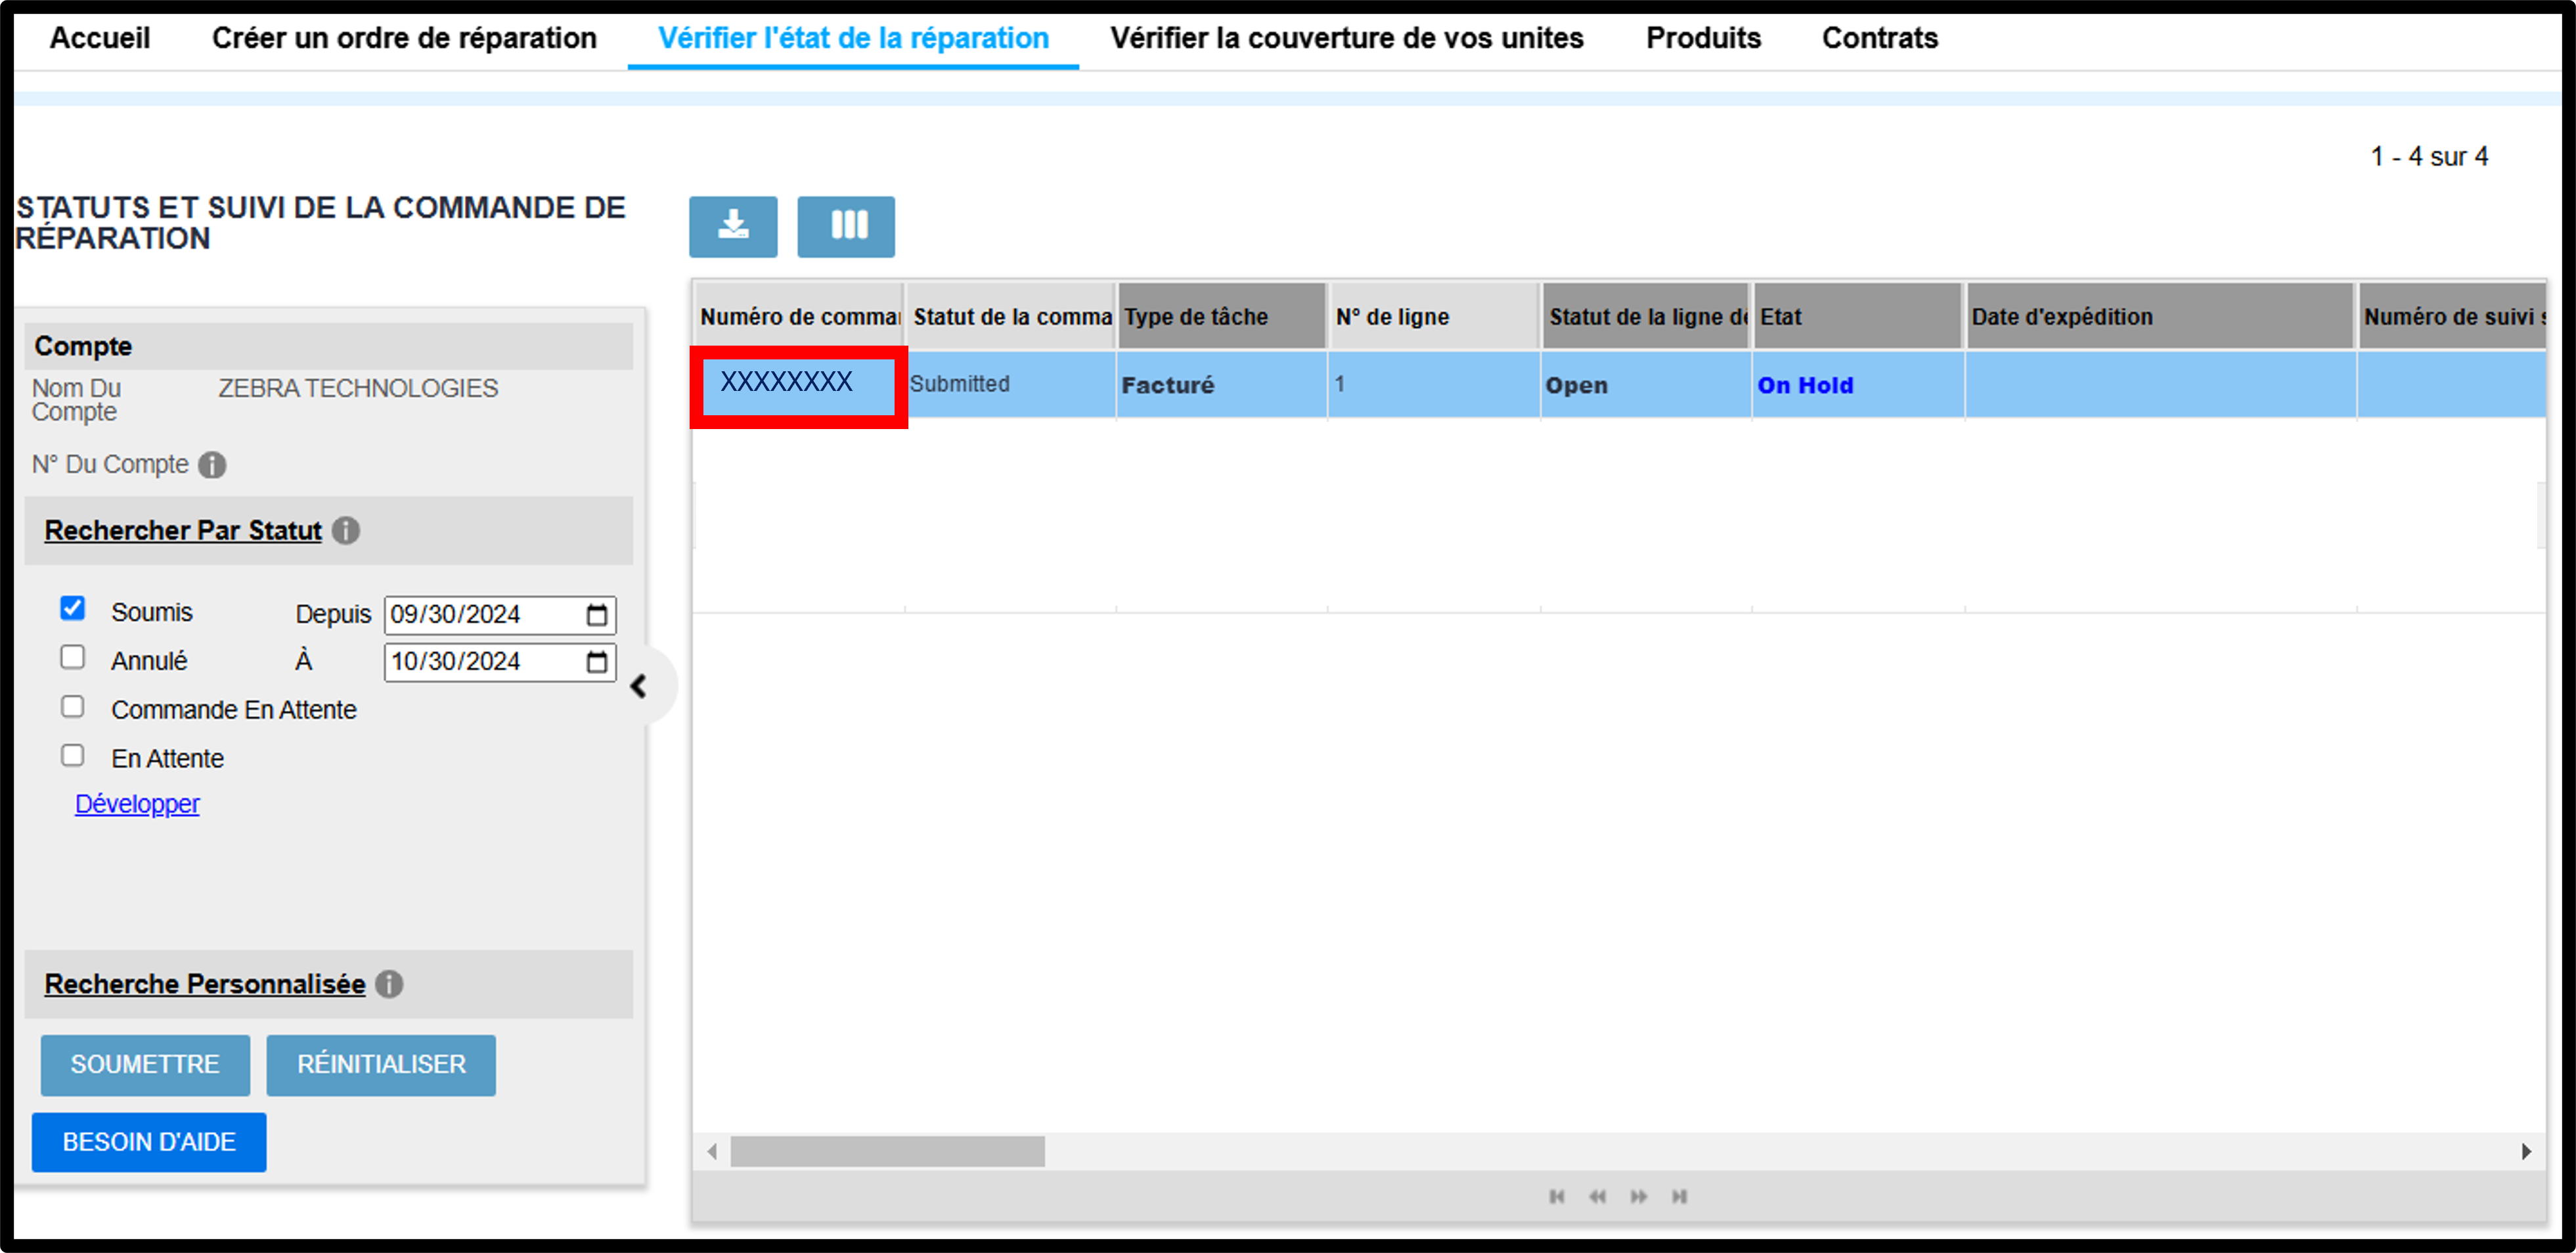Select Vérifier l'état de la réparation tab
This screenshot has width=2576, height=1253.
[x=853, y=38]
